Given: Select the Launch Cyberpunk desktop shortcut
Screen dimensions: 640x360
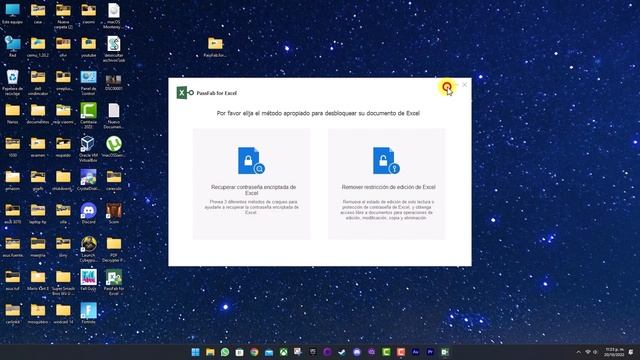Looking at the screenshot, I should tap(89, 249).
